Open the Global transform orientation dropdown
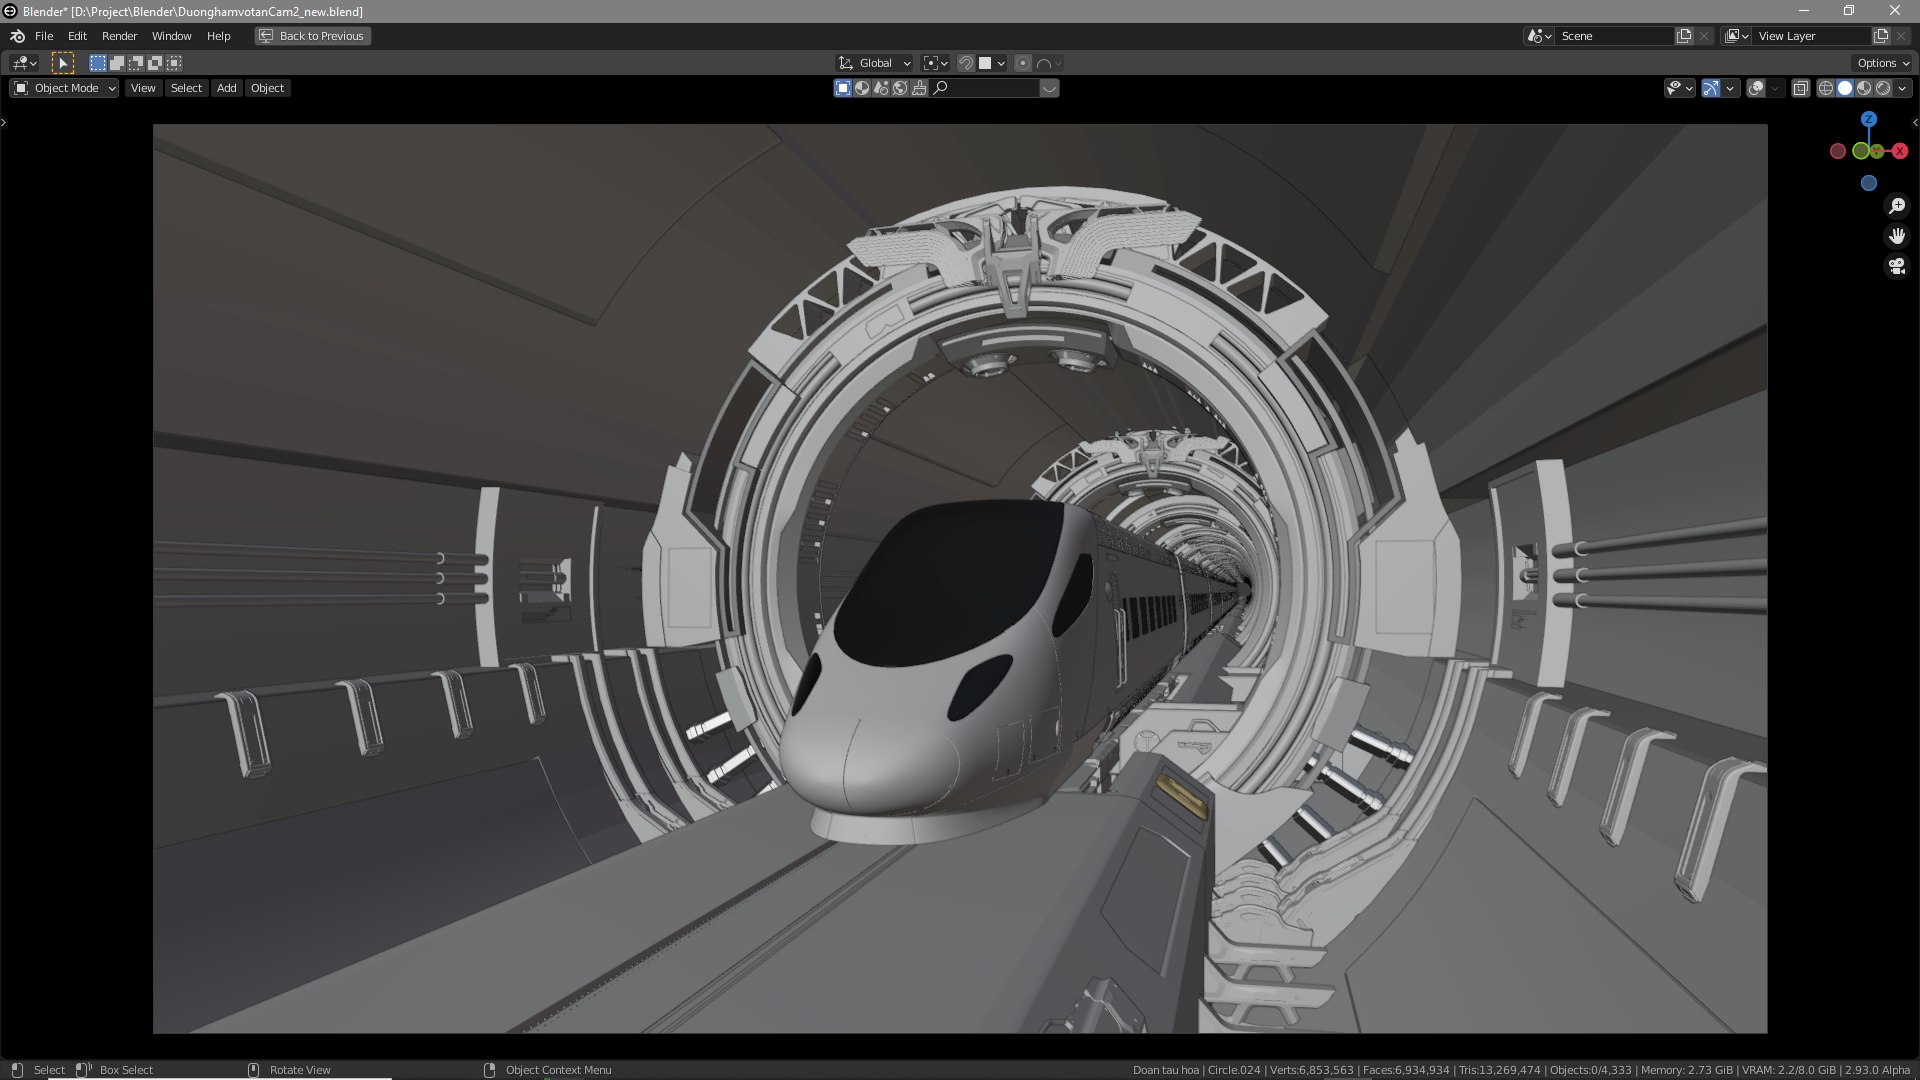 874,63
